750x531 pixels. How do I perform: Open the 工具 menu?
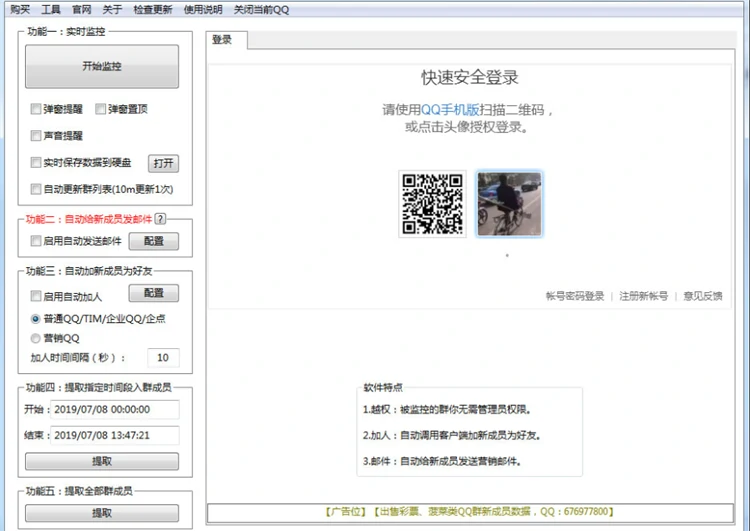point(51,10)
